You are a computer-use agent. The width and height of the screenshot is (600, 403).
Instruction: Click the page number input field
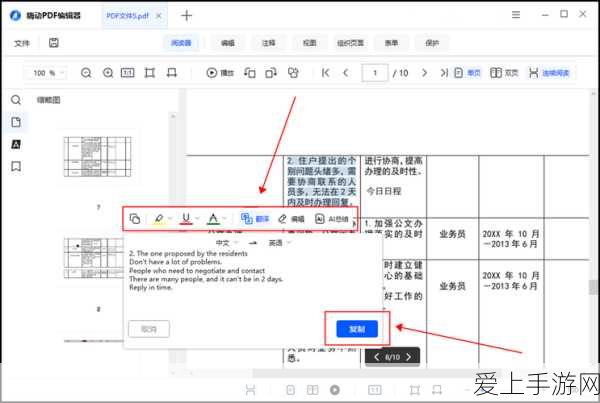[x=375, y=73]
